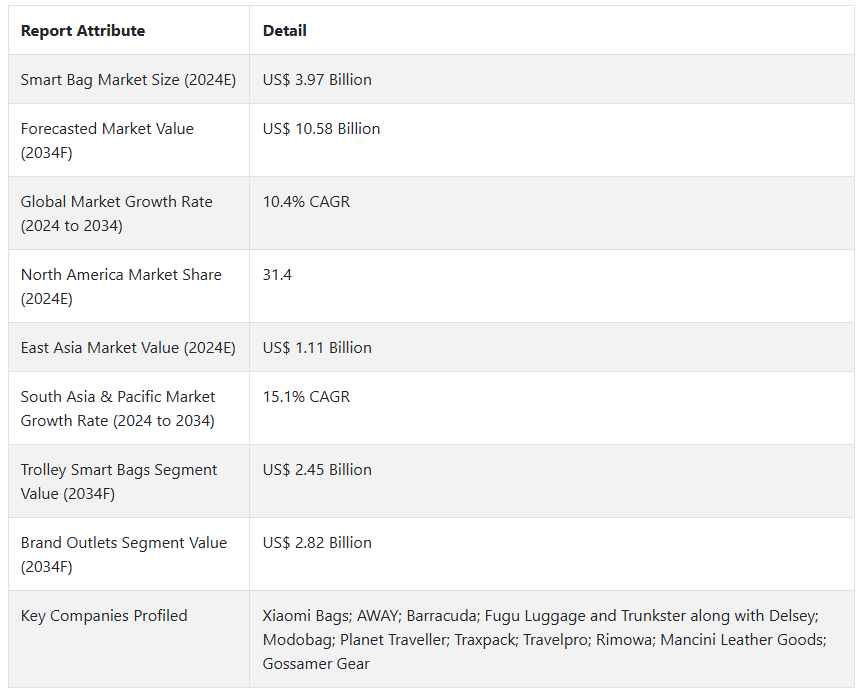The image size is (862, 696).
Task: Click the "US$ 3.97 Billion" value
Action: point(317,80)
